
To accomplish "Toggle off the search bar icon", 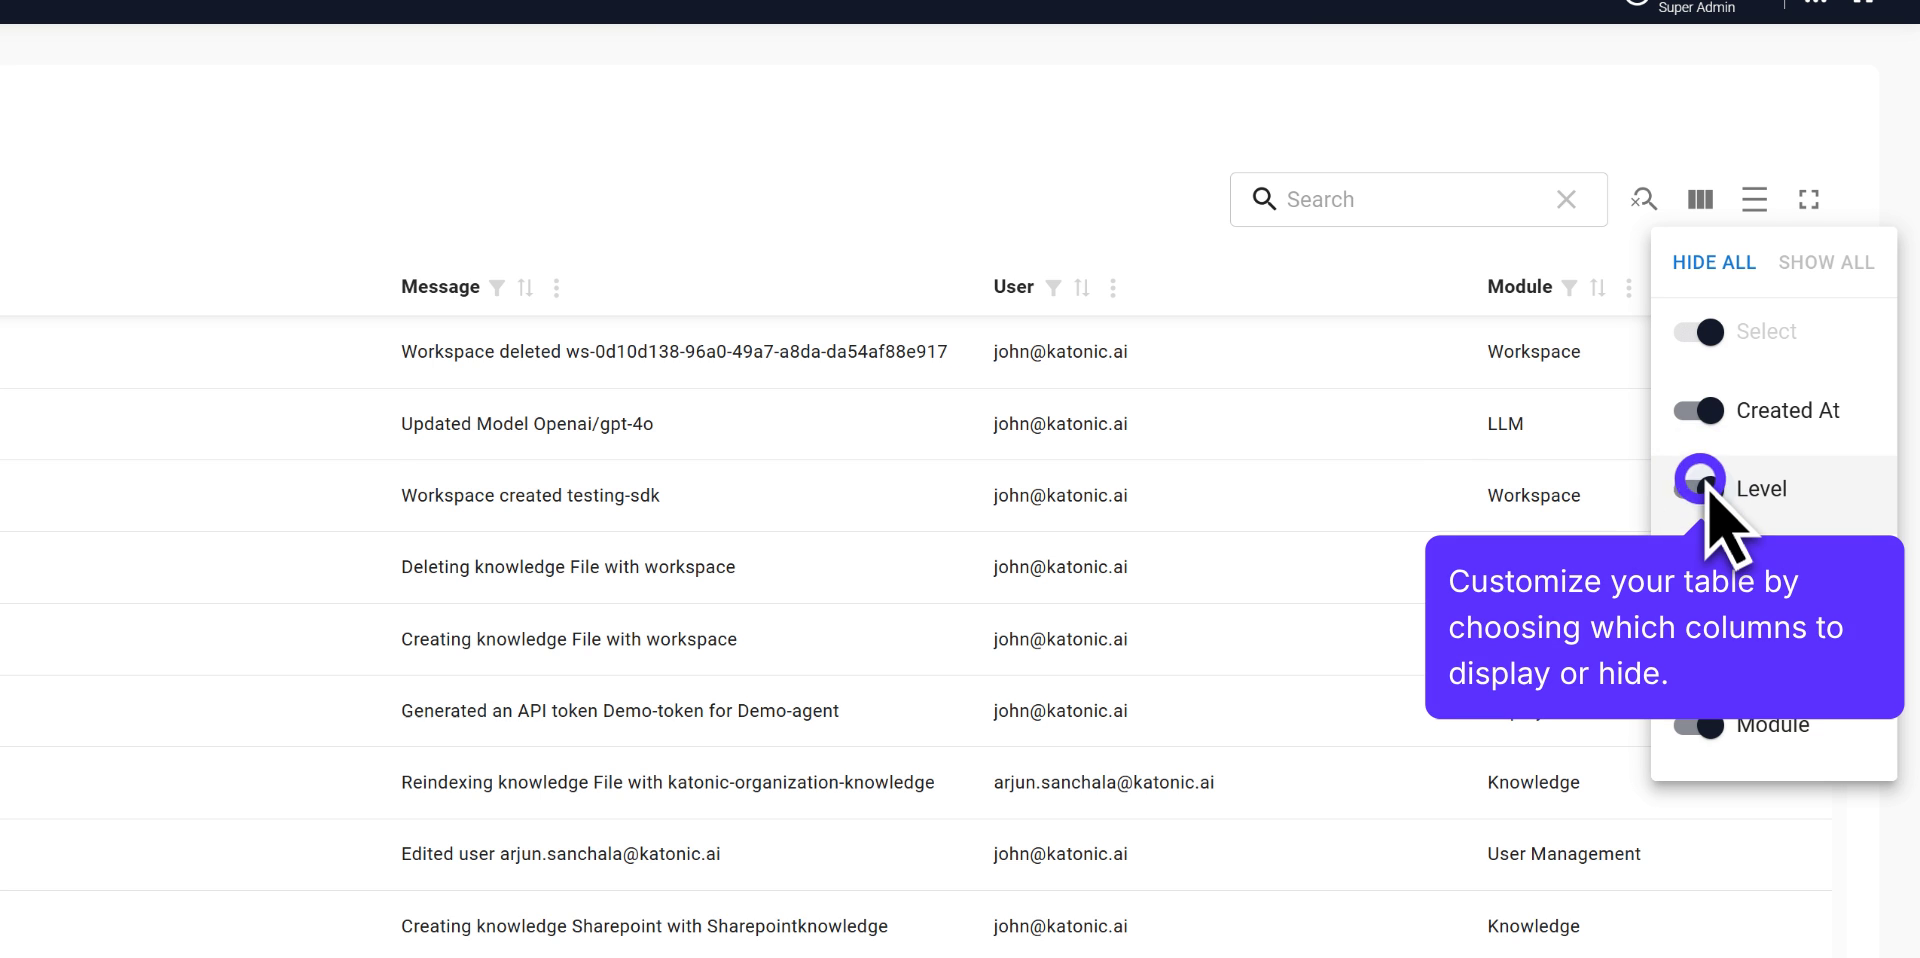I will click(x=1645, y=199).
